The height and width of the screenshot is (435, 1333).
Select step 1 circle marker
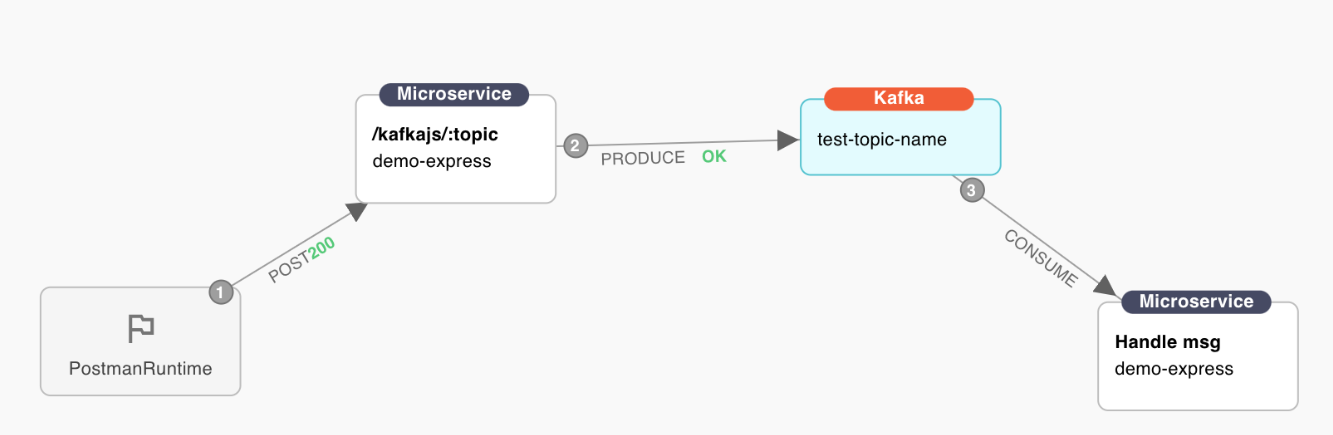(221, 292)
